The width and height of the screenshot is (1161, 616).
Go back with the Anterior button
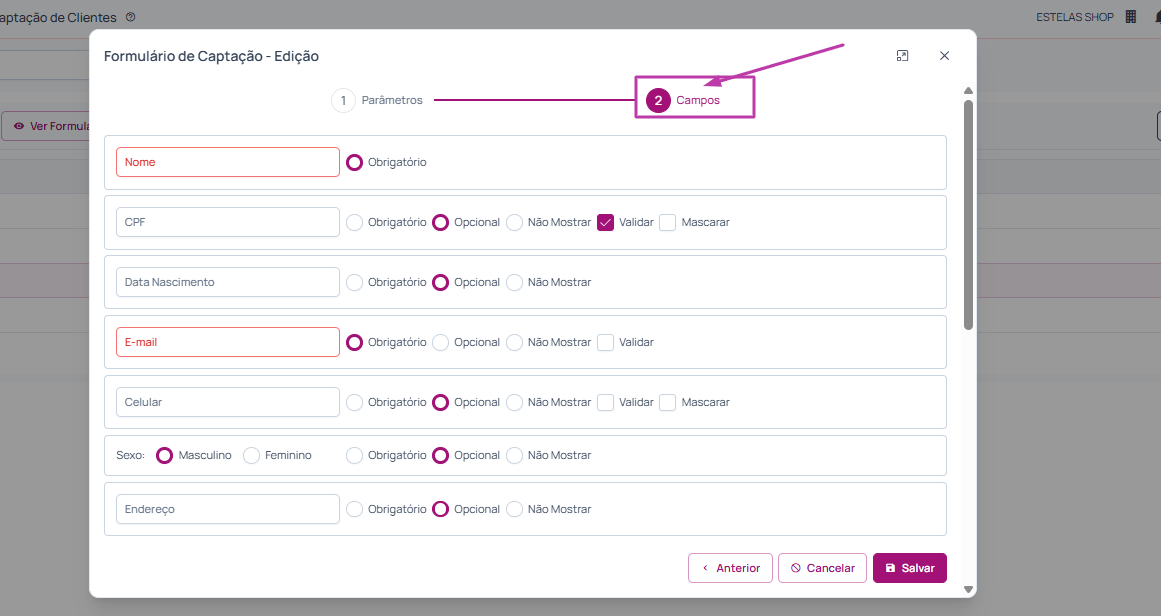(x=730, y=568)
